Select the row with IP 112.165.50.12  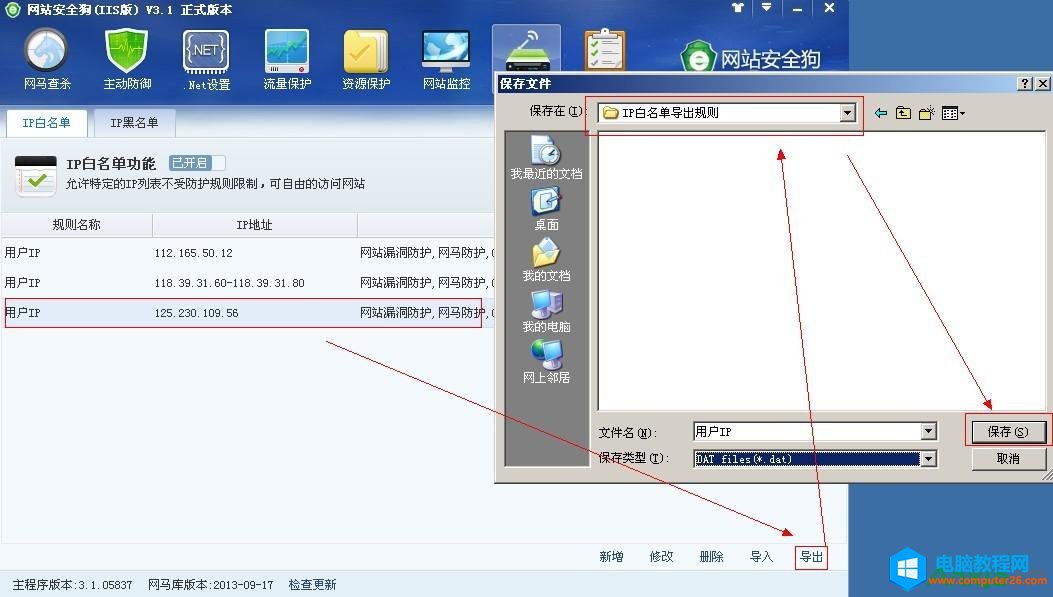pyautogui.click(x=247, y=253)
